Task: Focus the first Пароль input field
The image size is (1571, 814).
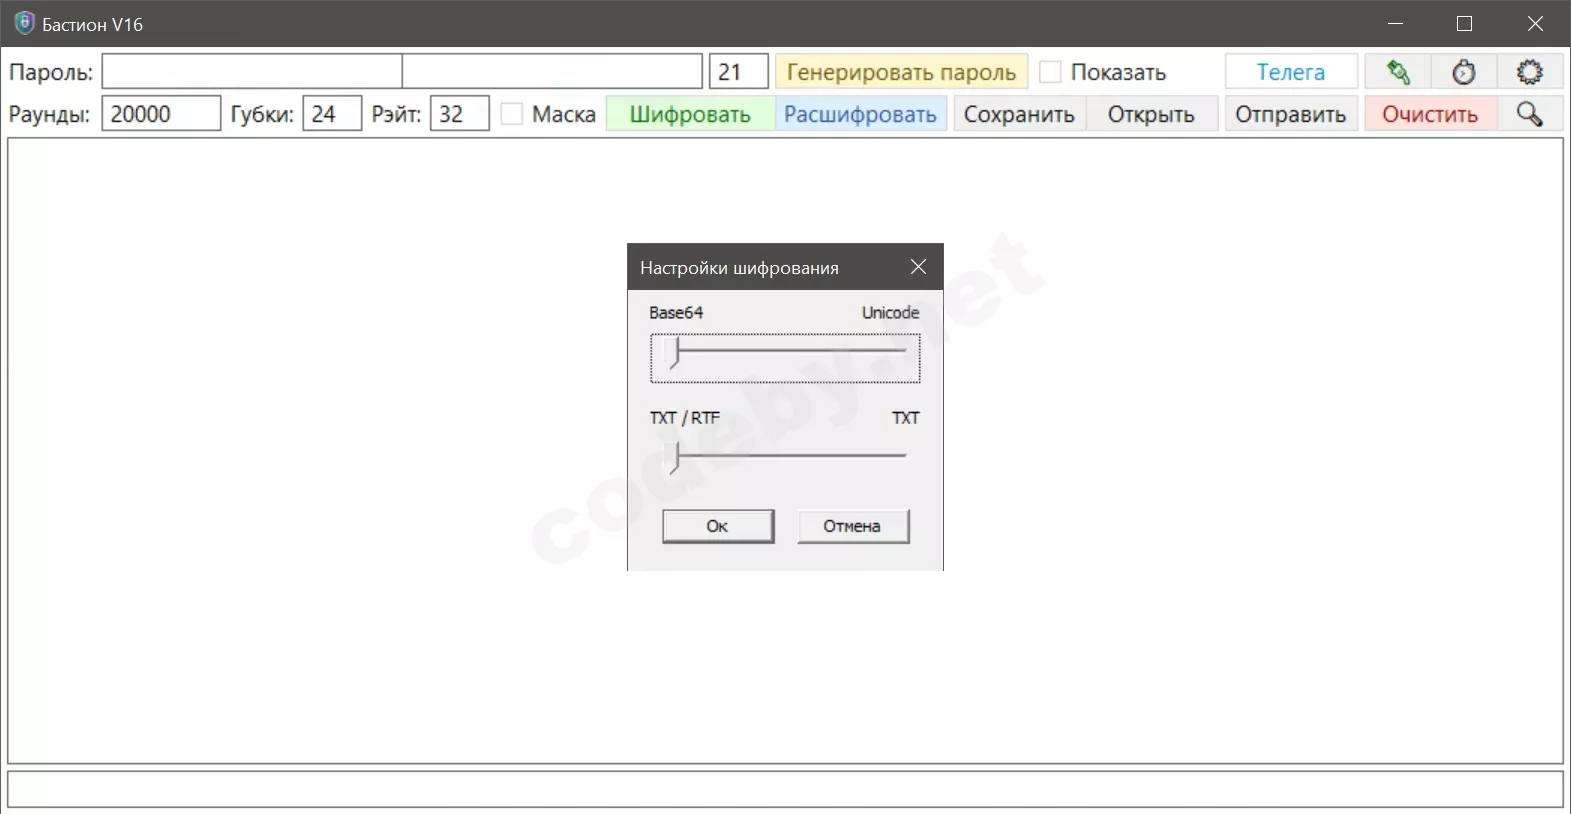Action: coord(252,72)
